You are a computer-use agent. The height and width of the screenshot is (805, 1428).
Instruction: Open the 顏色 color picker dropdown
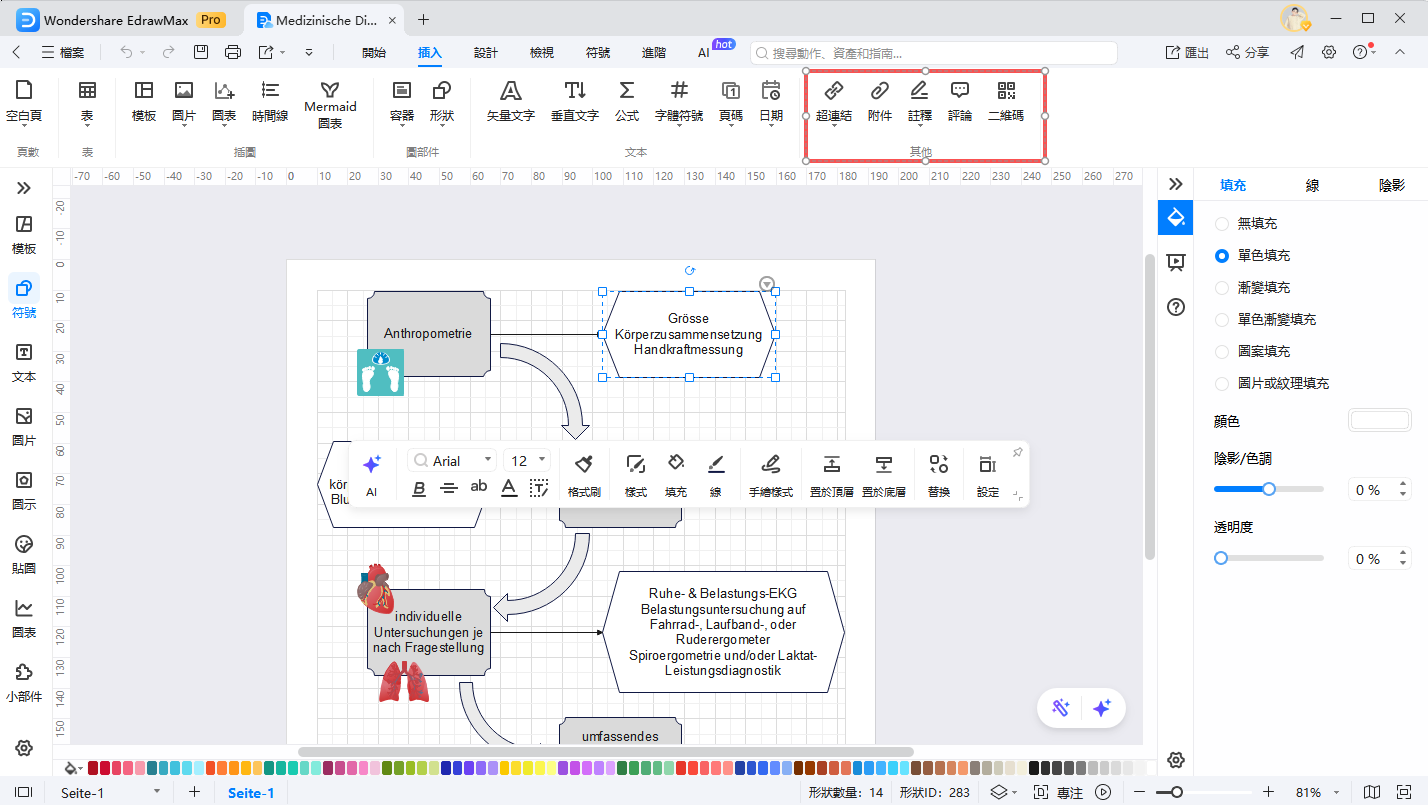(1379, 421)
